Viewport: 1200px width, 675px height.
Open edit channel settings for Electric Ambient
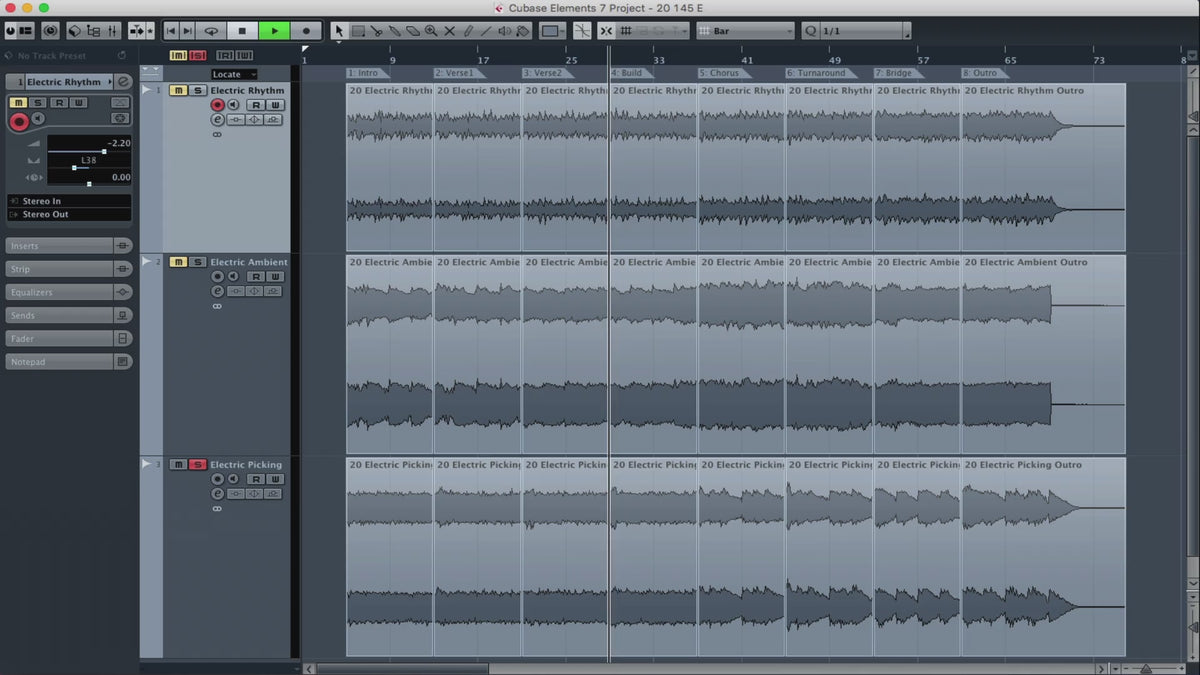tap(217, 291)
